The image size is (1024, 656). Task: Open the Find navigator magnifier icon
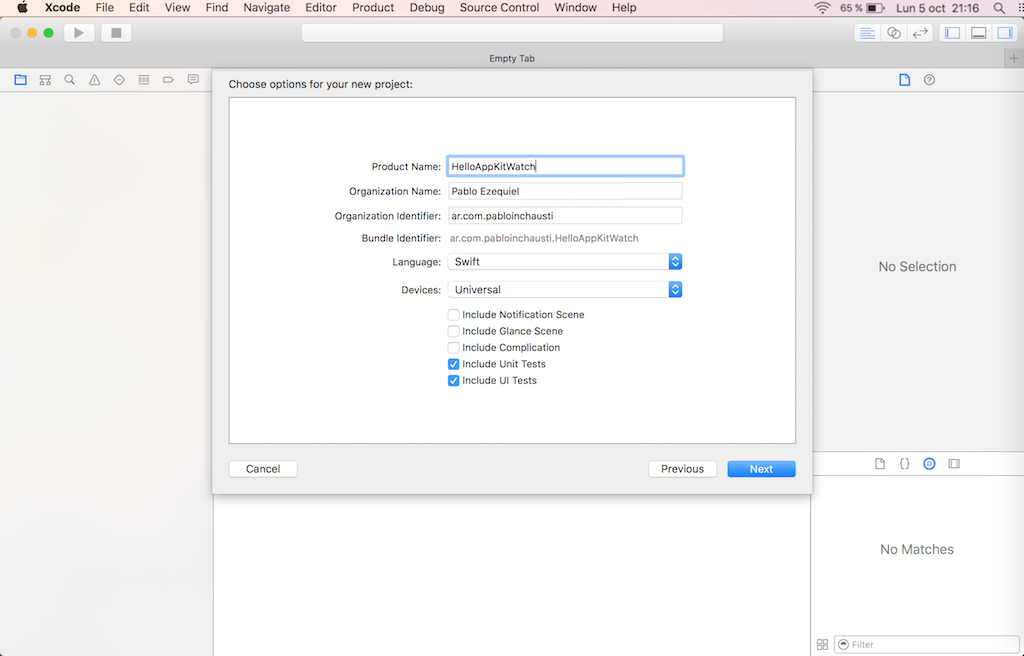pos(69,80)
